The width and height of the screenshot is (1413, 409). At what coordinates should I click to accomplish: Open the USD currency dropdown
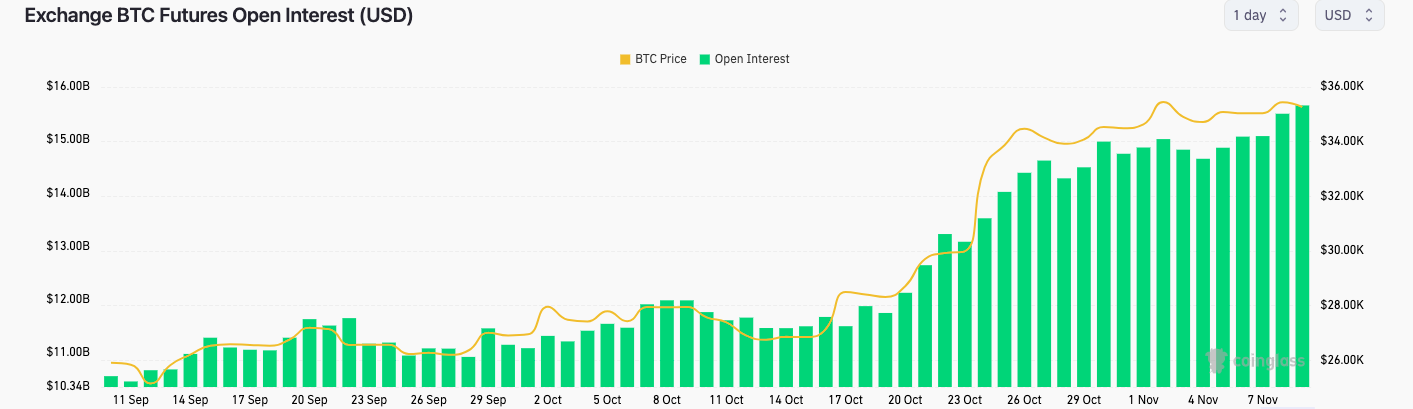click(1350, 15)
